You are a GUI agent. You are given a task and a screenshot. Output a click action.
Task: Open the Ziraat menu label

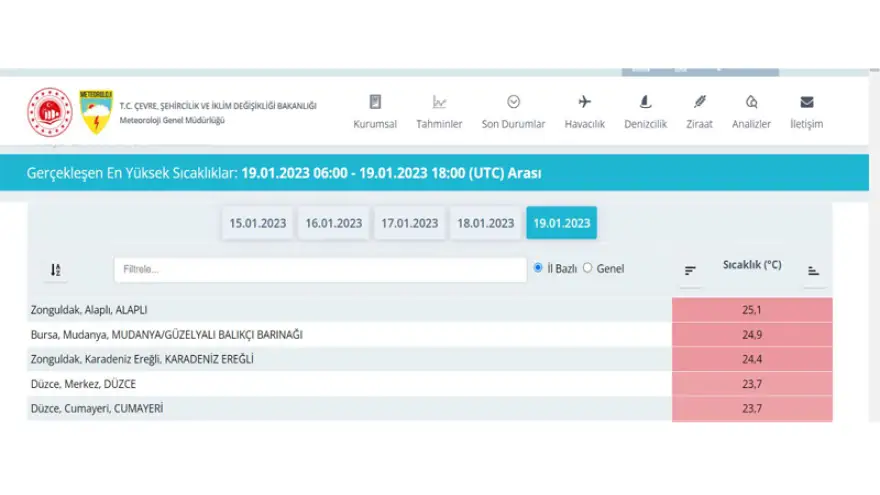699,124
